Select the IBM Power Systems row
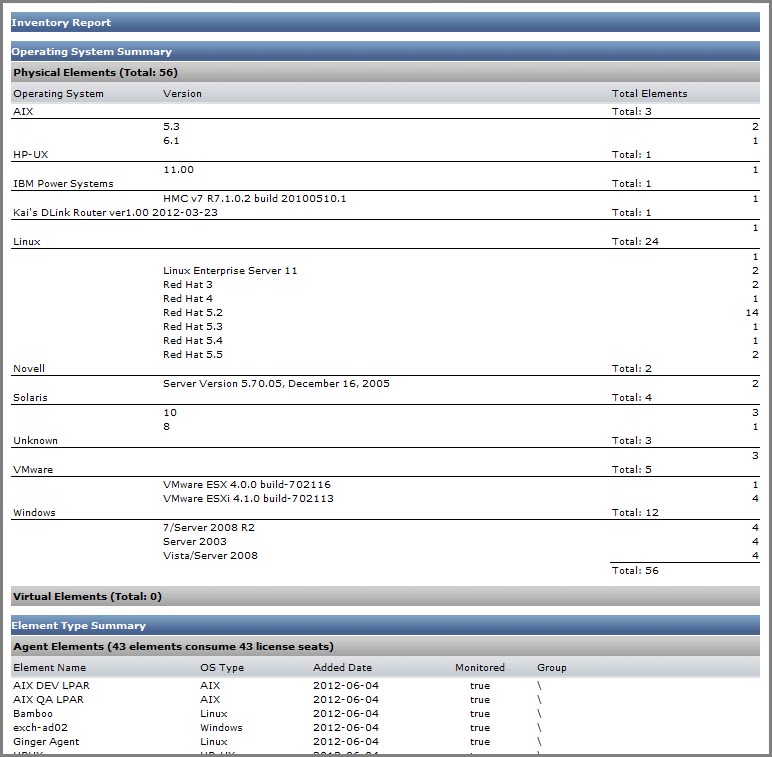This screenshot has height=757, width=772. [x=386, y=184]
